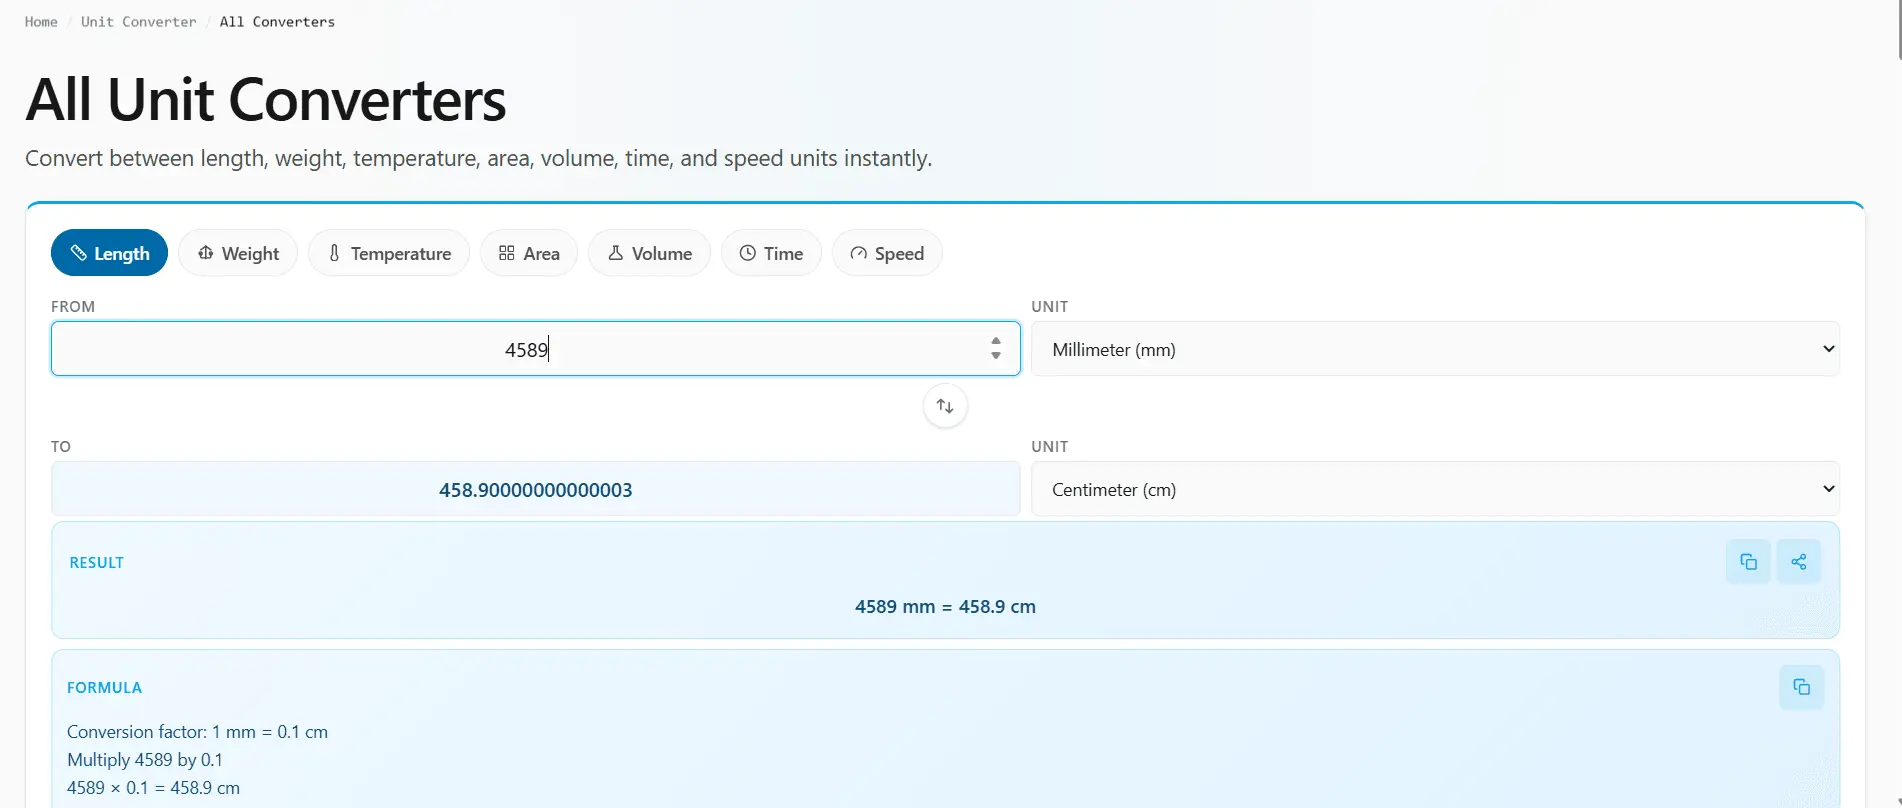The image size is (1902, 808).
Task: Open the Volume converter tab
Action: [649, 253]
